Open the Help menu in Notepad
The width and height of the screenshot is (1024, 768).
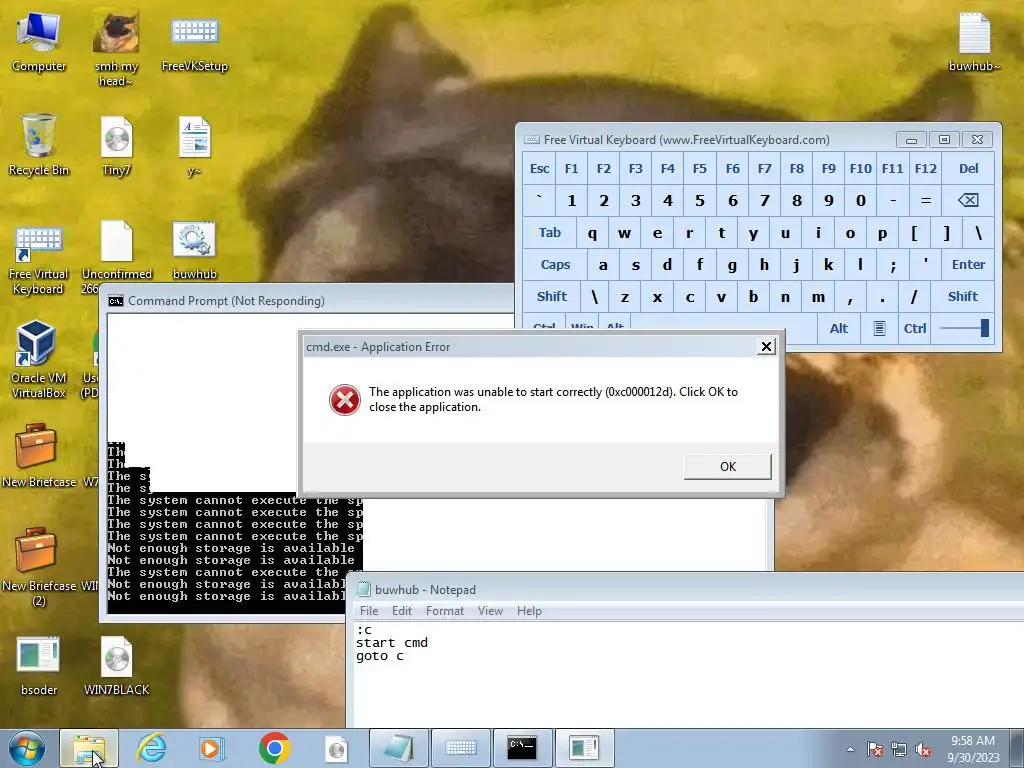529,611
